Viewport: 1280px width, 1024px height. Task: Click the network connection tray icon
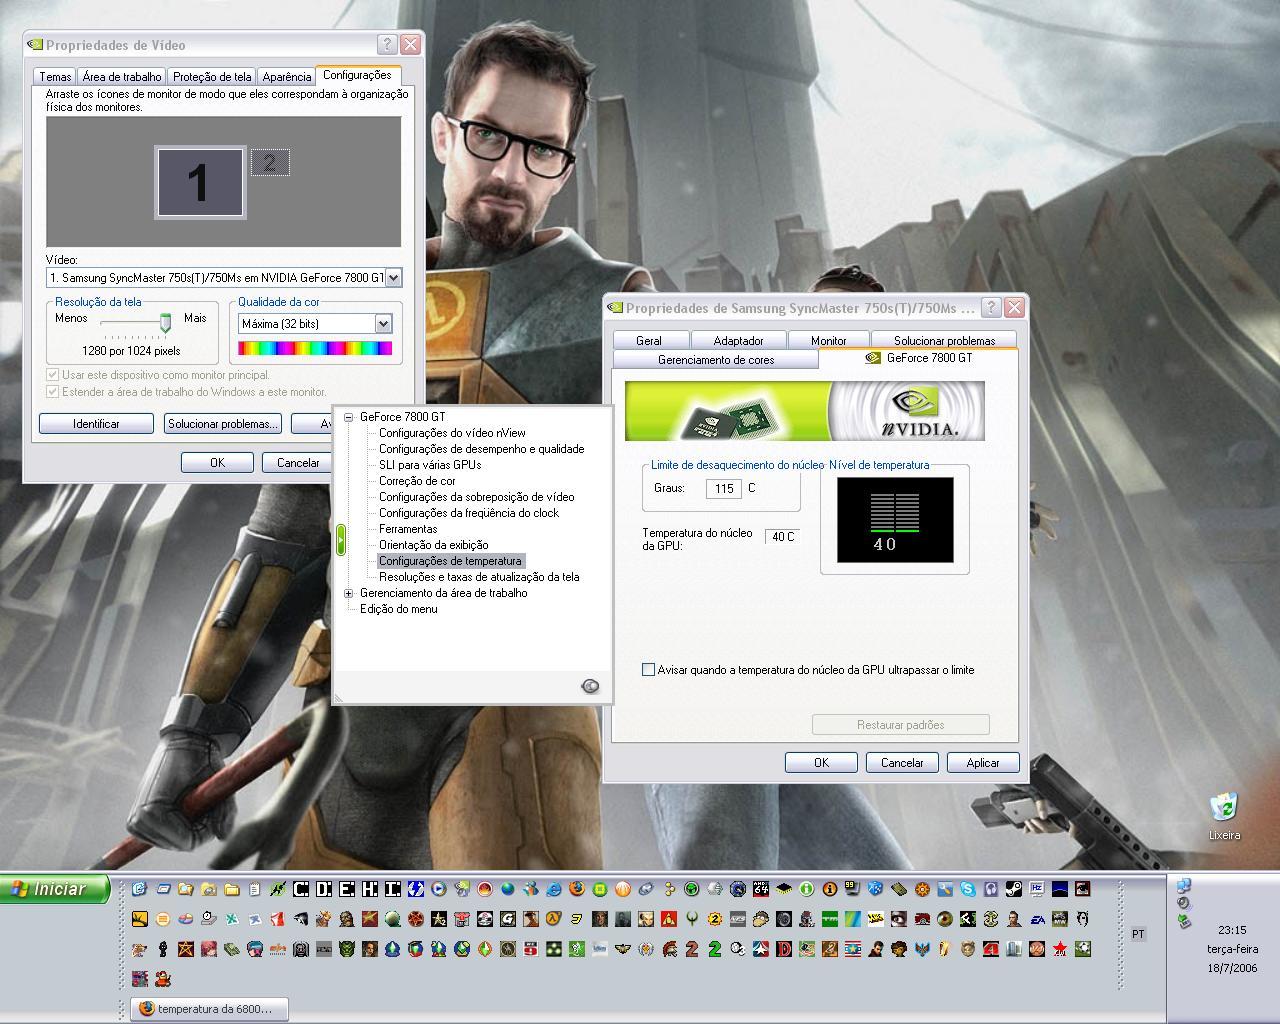[1184, 885]
